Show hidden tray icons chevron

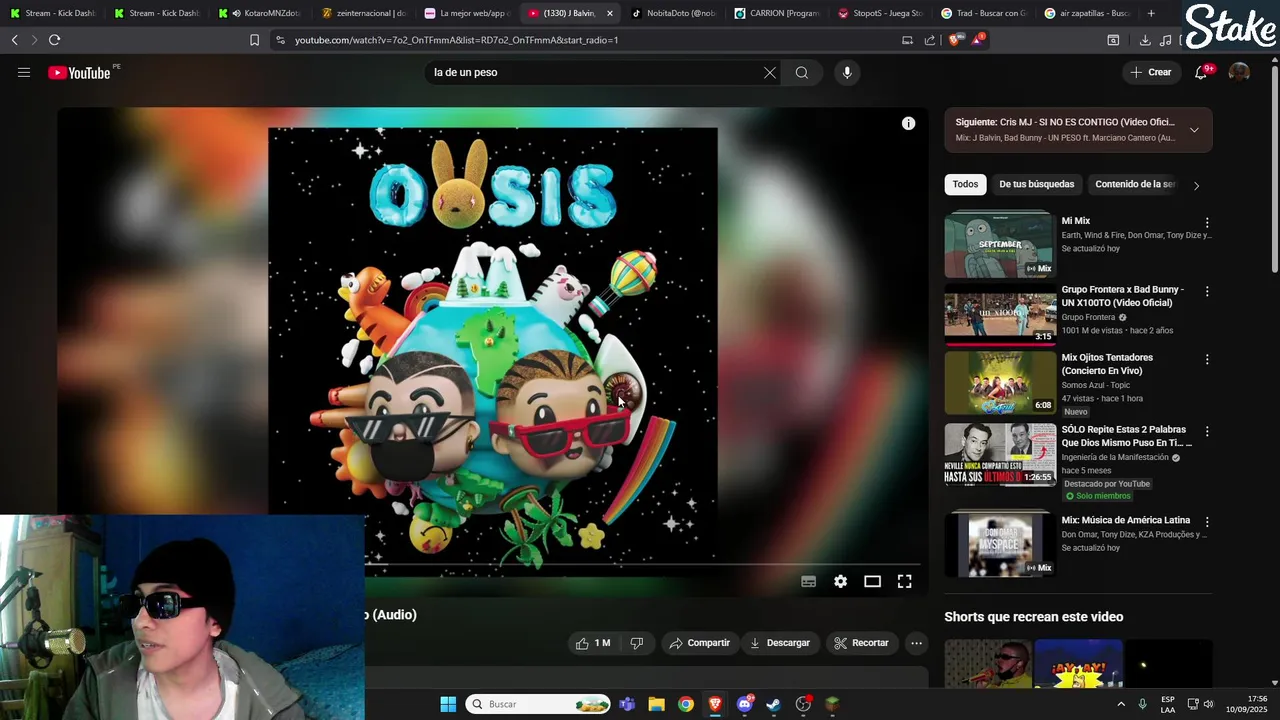[x=1120, y=704]
